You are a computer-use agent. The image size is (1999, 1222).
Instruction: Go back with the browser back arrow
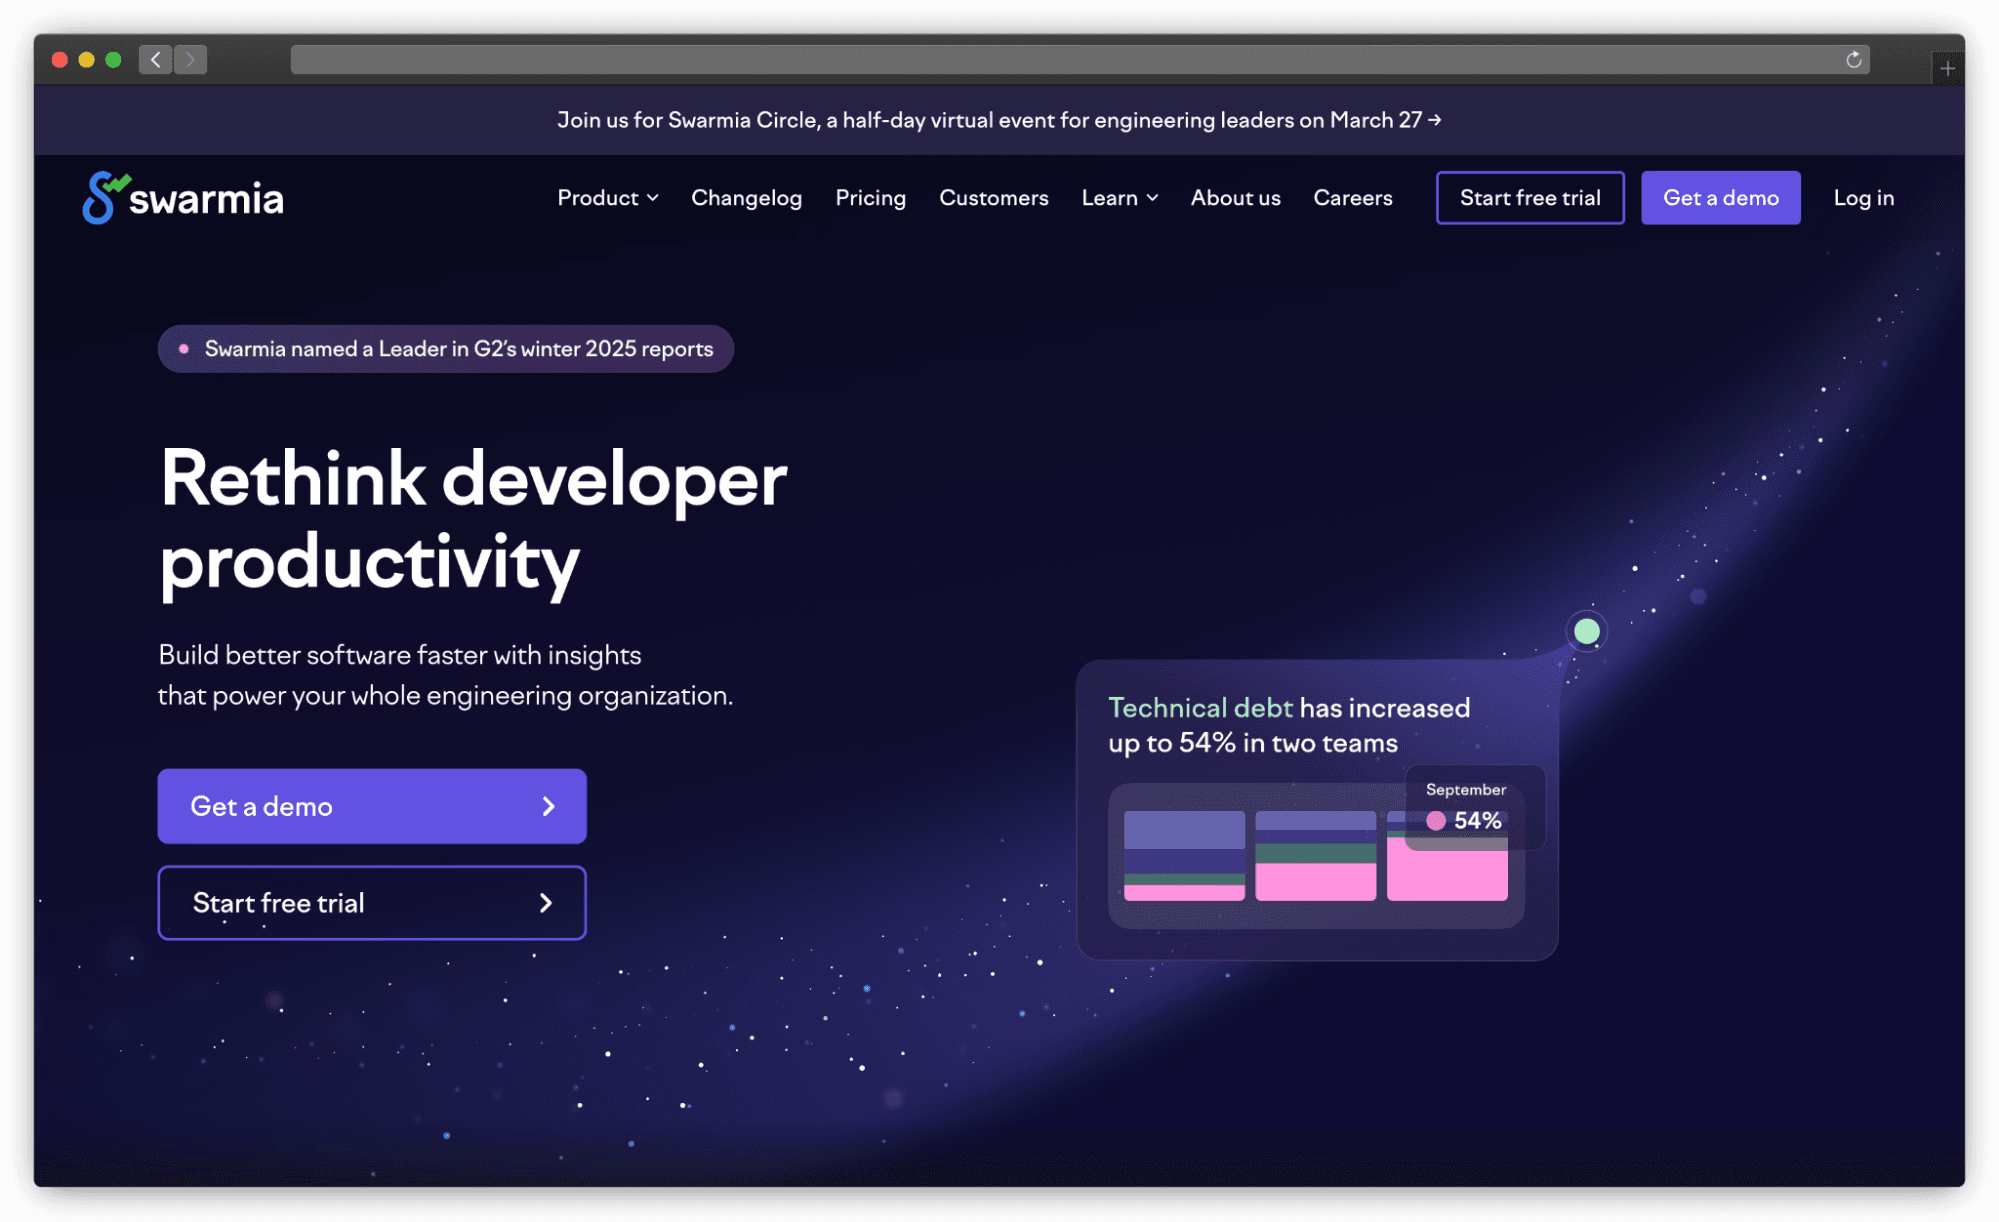point(155,60)
